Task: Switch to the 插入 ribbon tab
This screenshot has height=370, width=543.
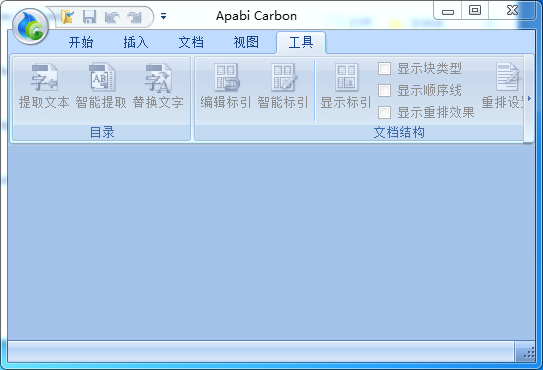Action: point(136,42)
